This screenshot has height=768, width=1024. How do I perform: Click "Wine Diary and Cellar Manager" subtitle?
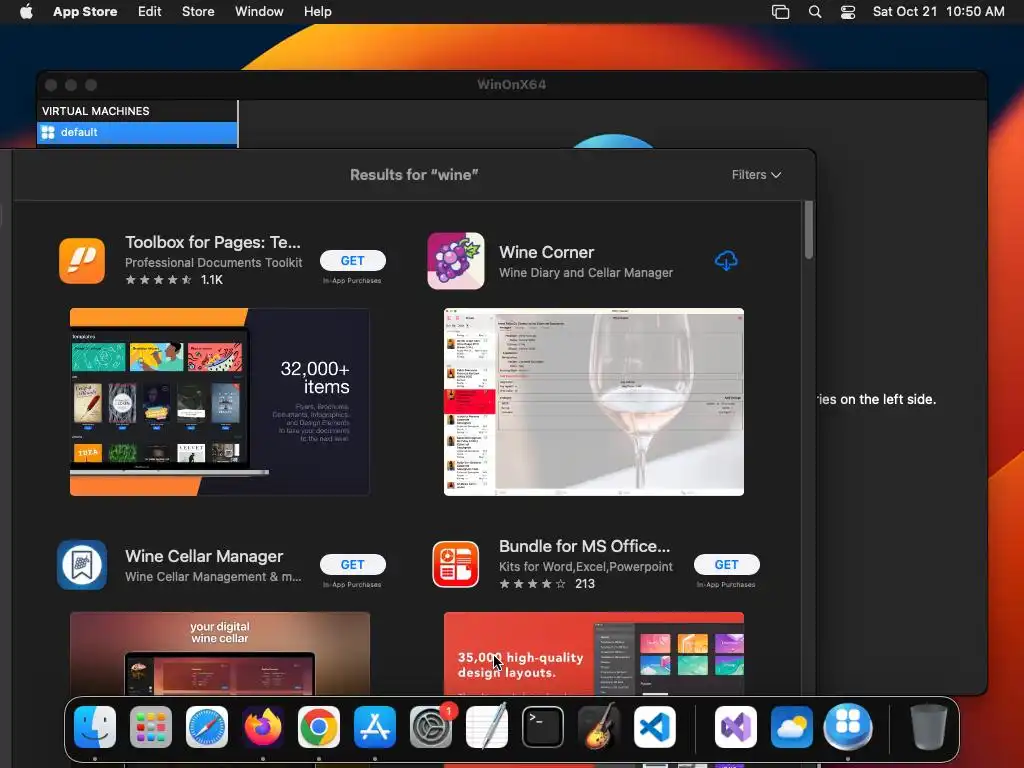click(586, 273)
